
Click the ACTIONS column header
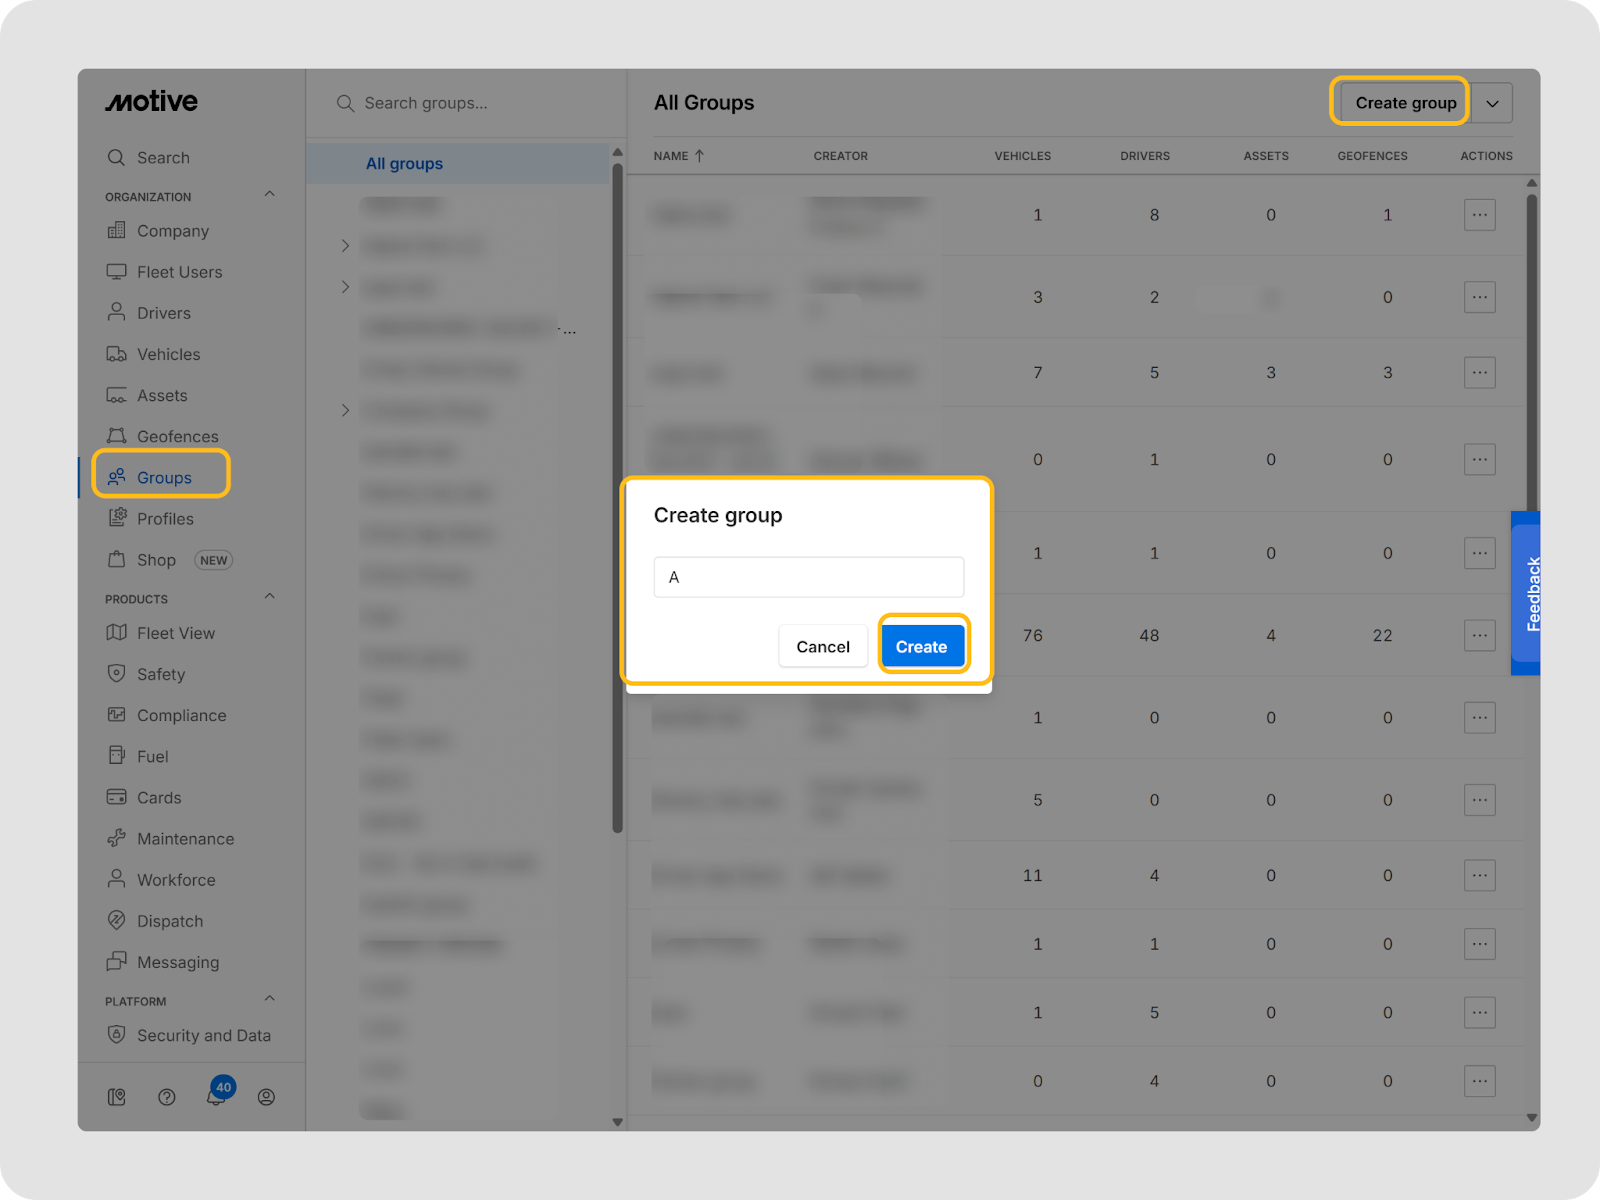(x=1487, y=156)
